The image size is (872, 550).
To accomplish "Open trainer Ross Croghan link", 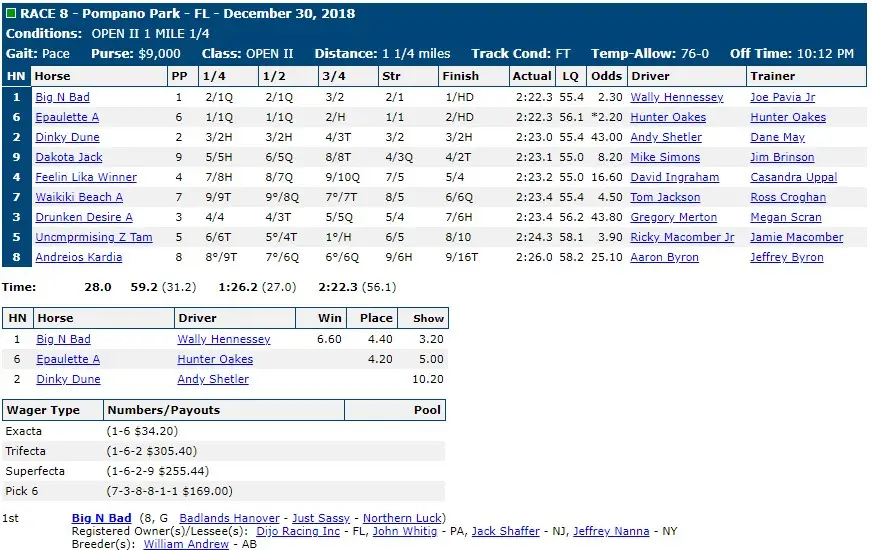I will click(x=788, y=197).
